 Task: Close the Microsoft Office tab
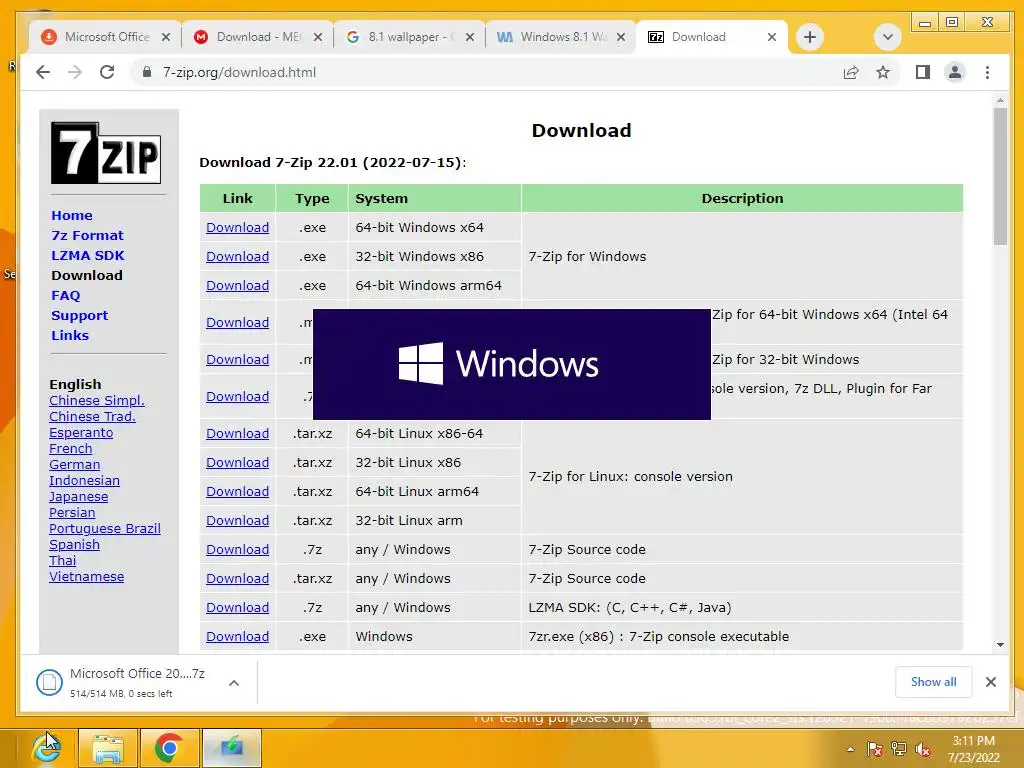(x=166, y=37)
